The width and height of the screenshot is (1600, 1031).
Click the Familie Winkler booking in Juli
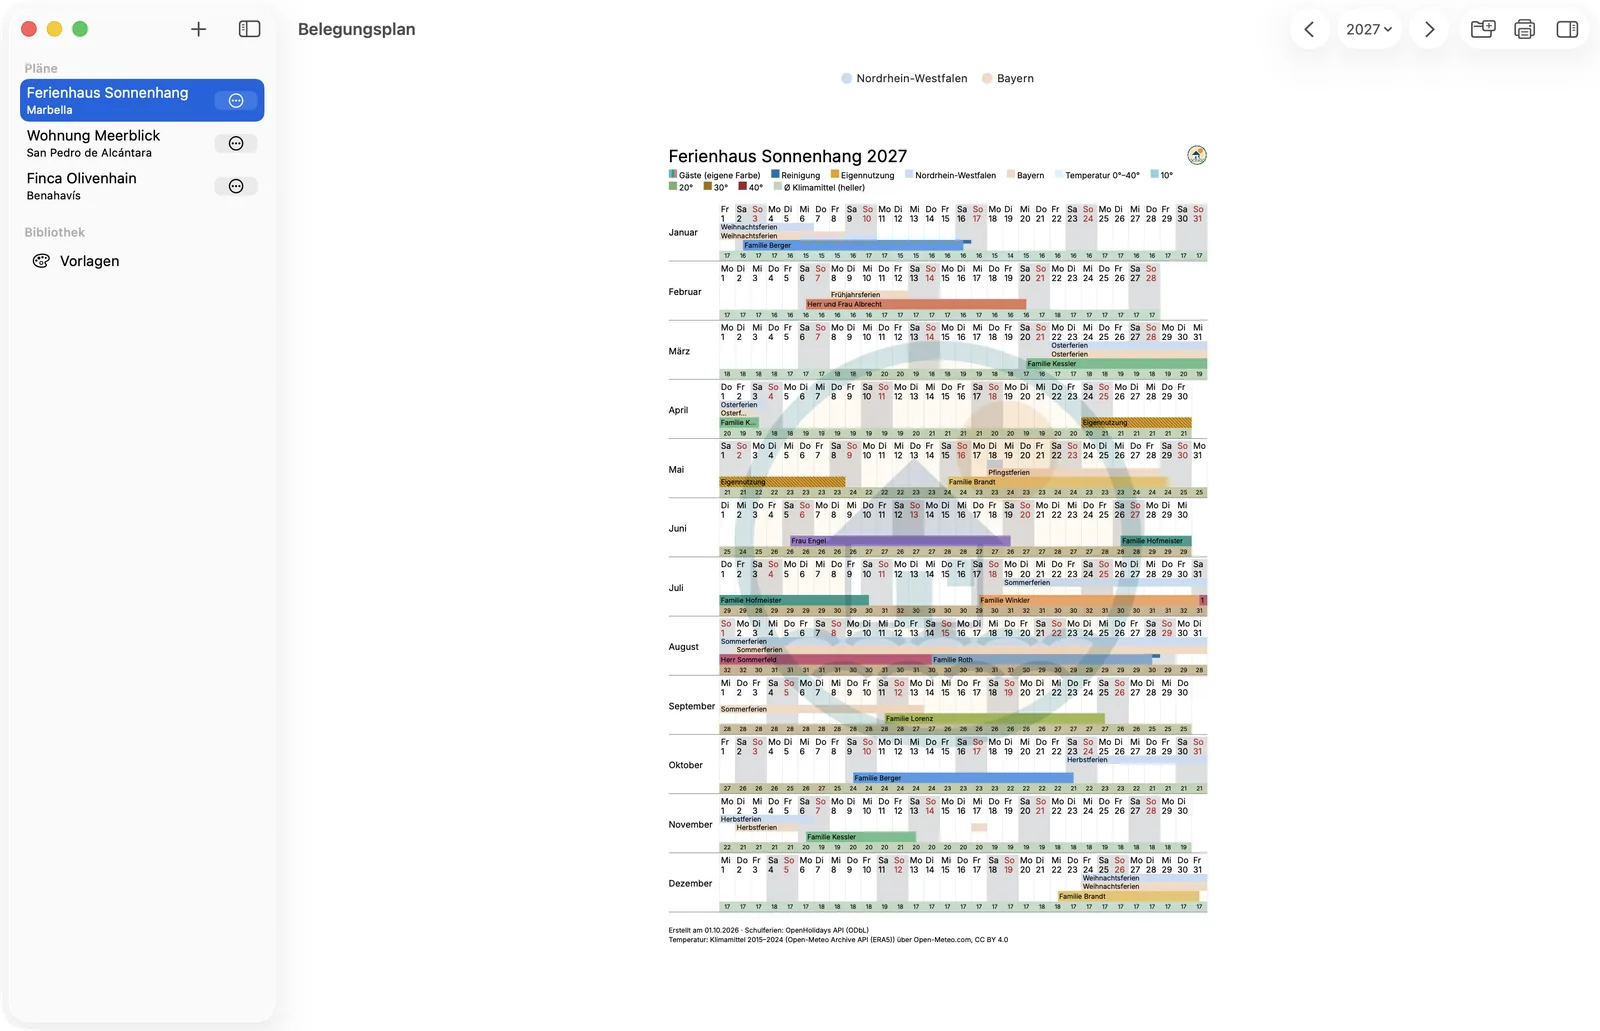1089,601
